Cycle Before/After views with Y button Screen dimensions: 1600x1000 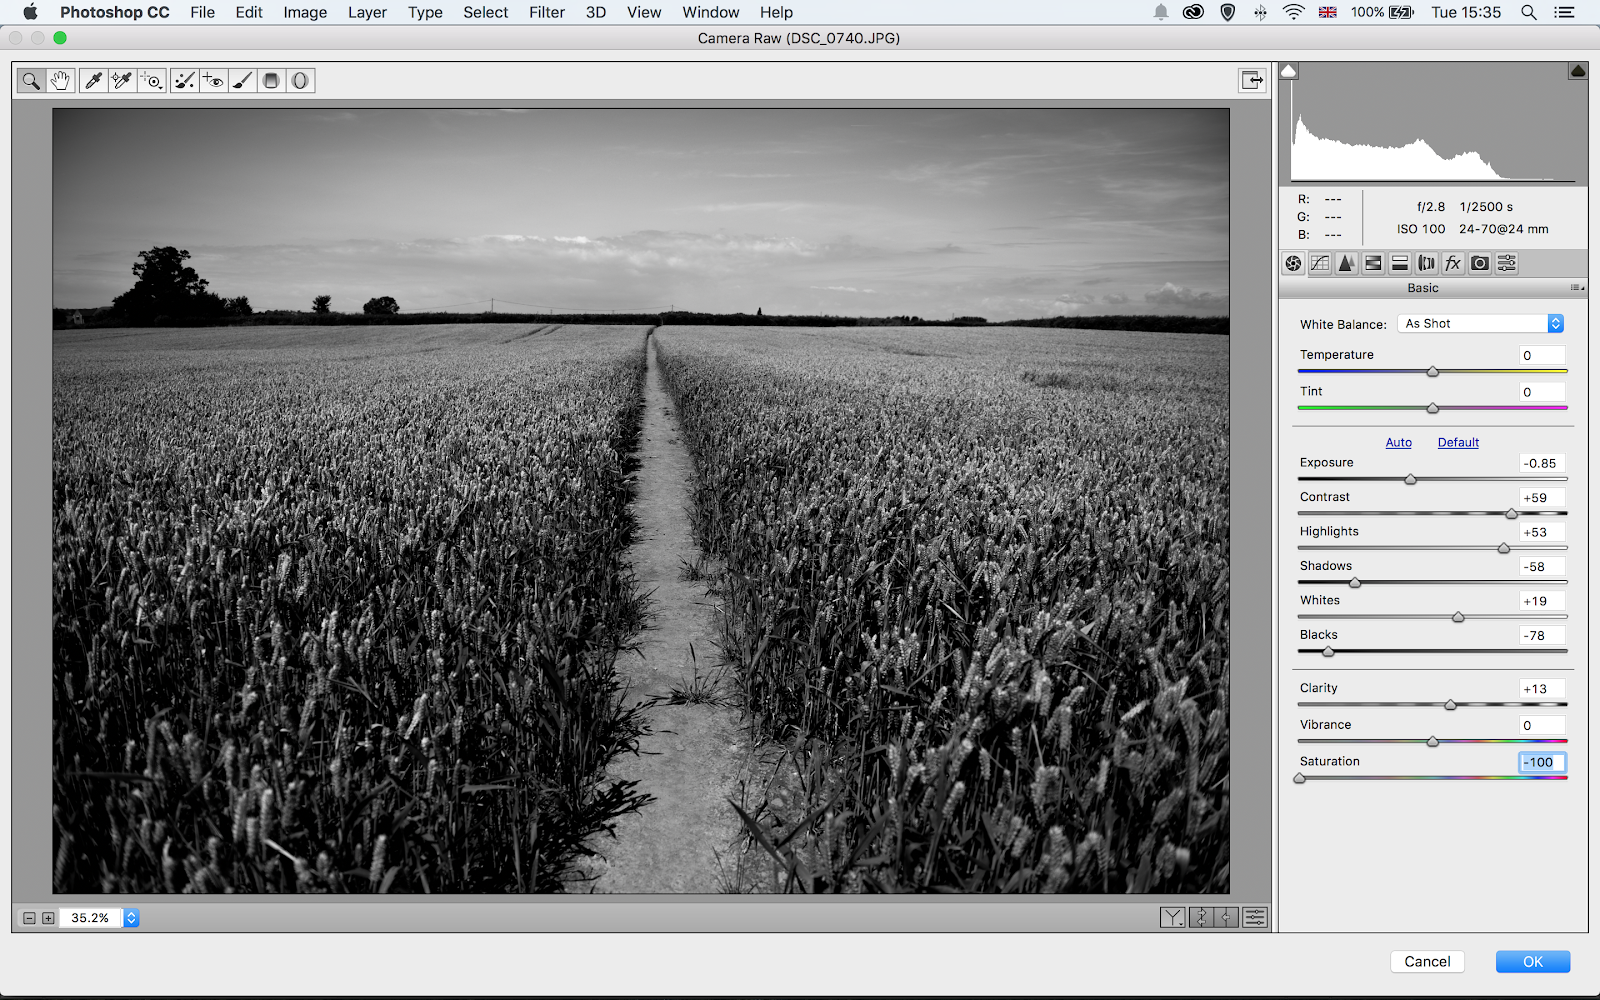[x=1173, y=917]
